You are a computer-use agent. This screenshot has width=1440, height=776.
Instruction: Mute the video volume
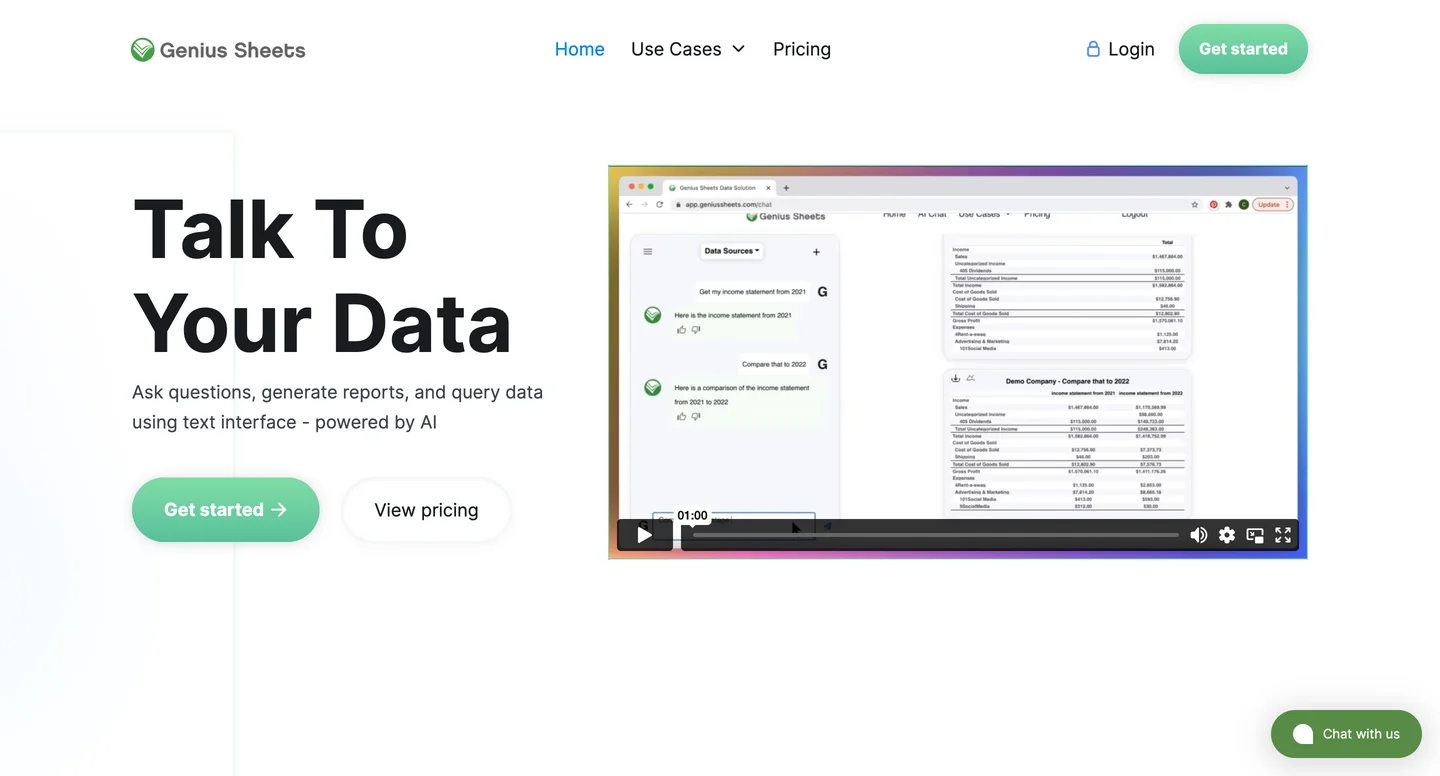[x=1199, y=535]
